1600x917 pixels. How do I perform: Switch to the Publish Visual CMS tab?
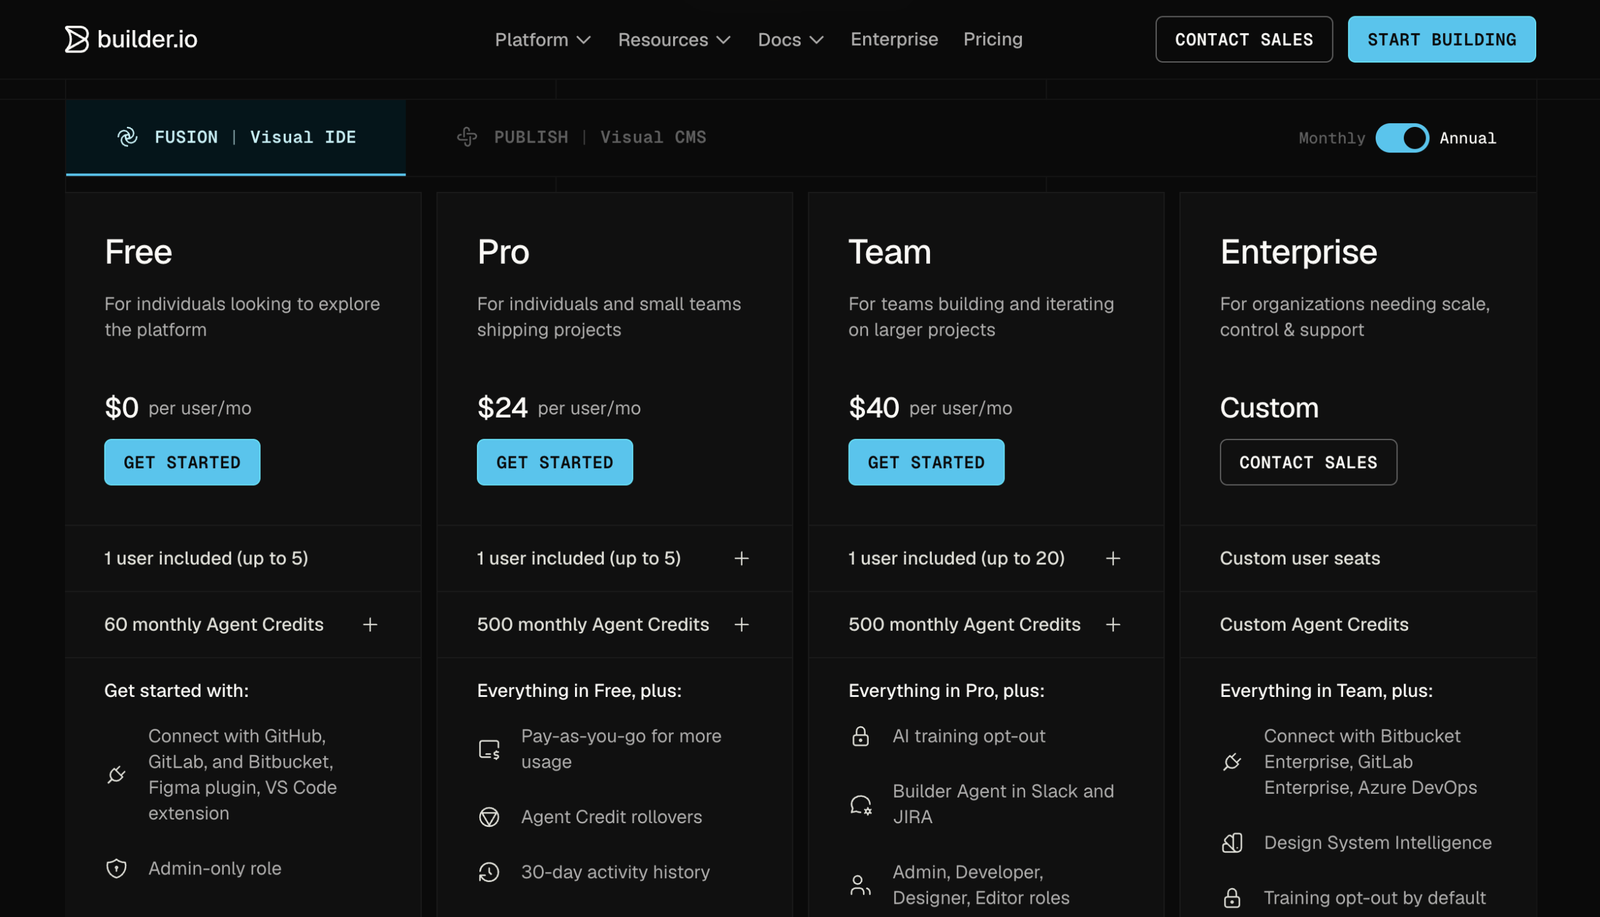[581, 137]
